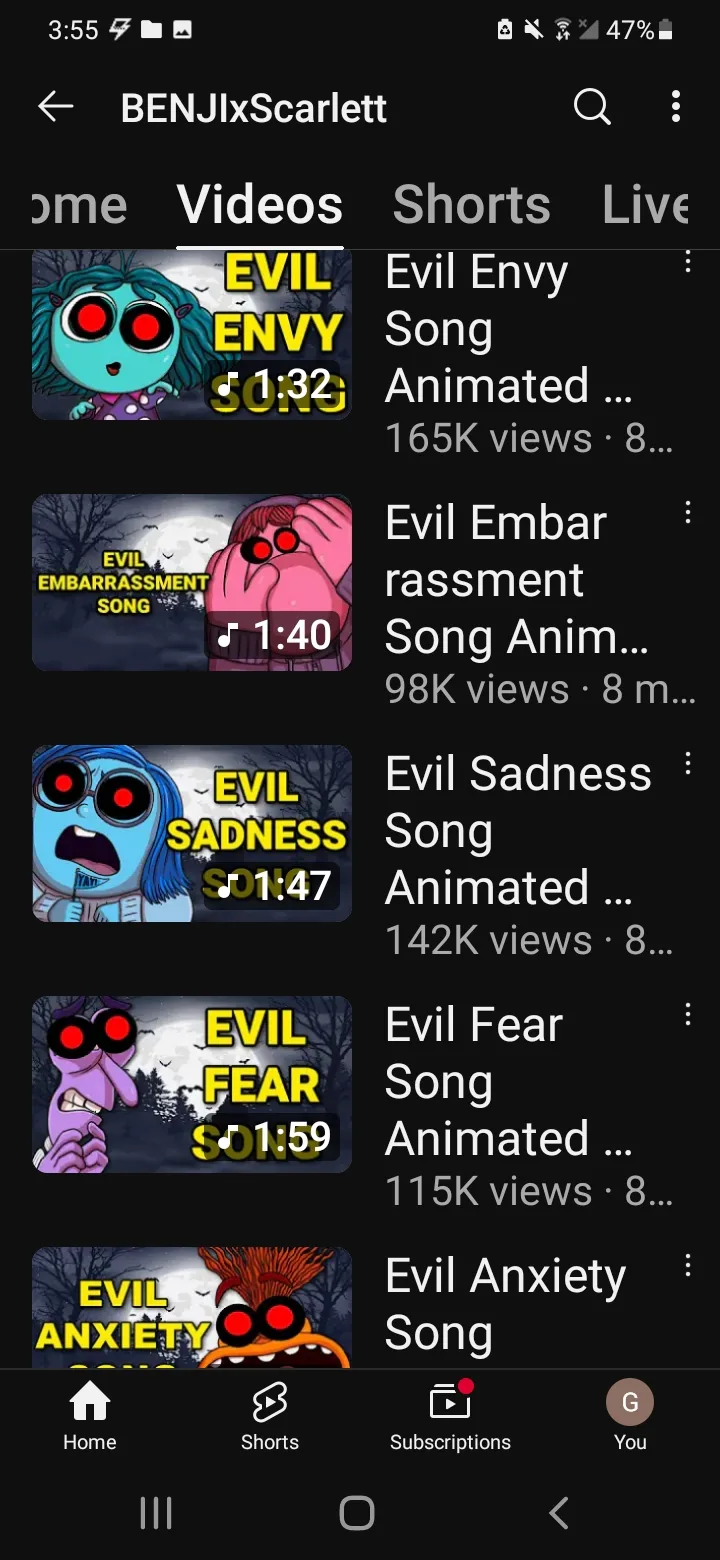Open options for Evil Embarrassment Song video
This screenshot has width=720, height=1560.
coord(687,513)
